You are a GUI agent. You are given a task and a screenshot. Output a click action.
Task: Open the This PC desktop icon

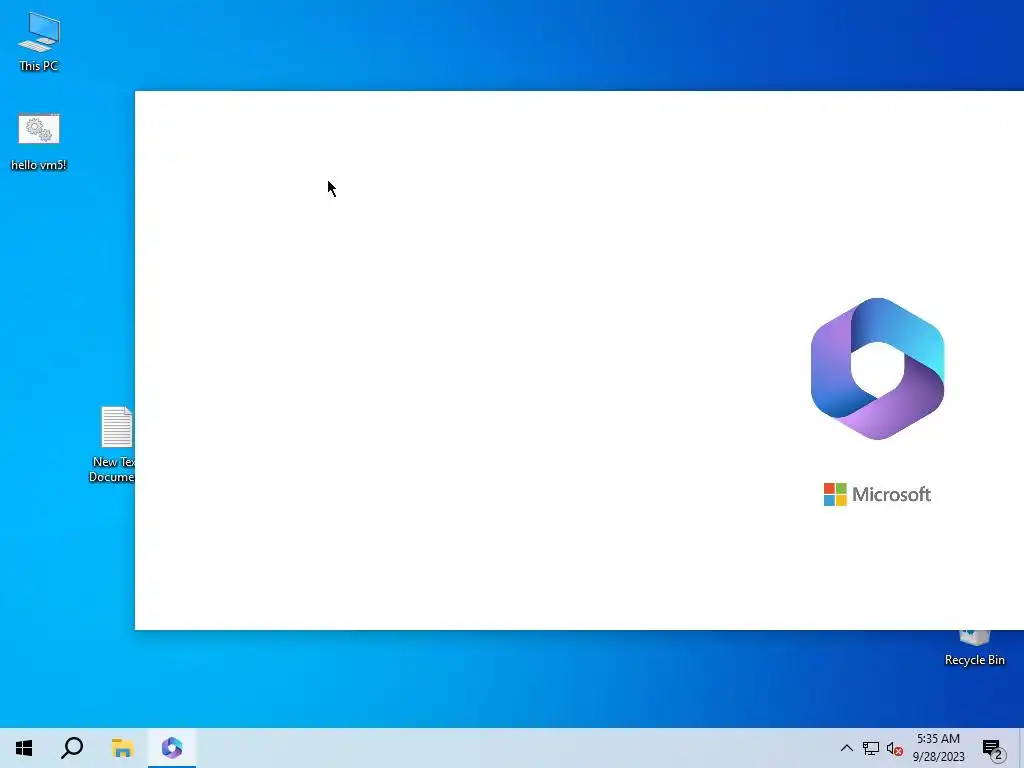tap(39, 41)
